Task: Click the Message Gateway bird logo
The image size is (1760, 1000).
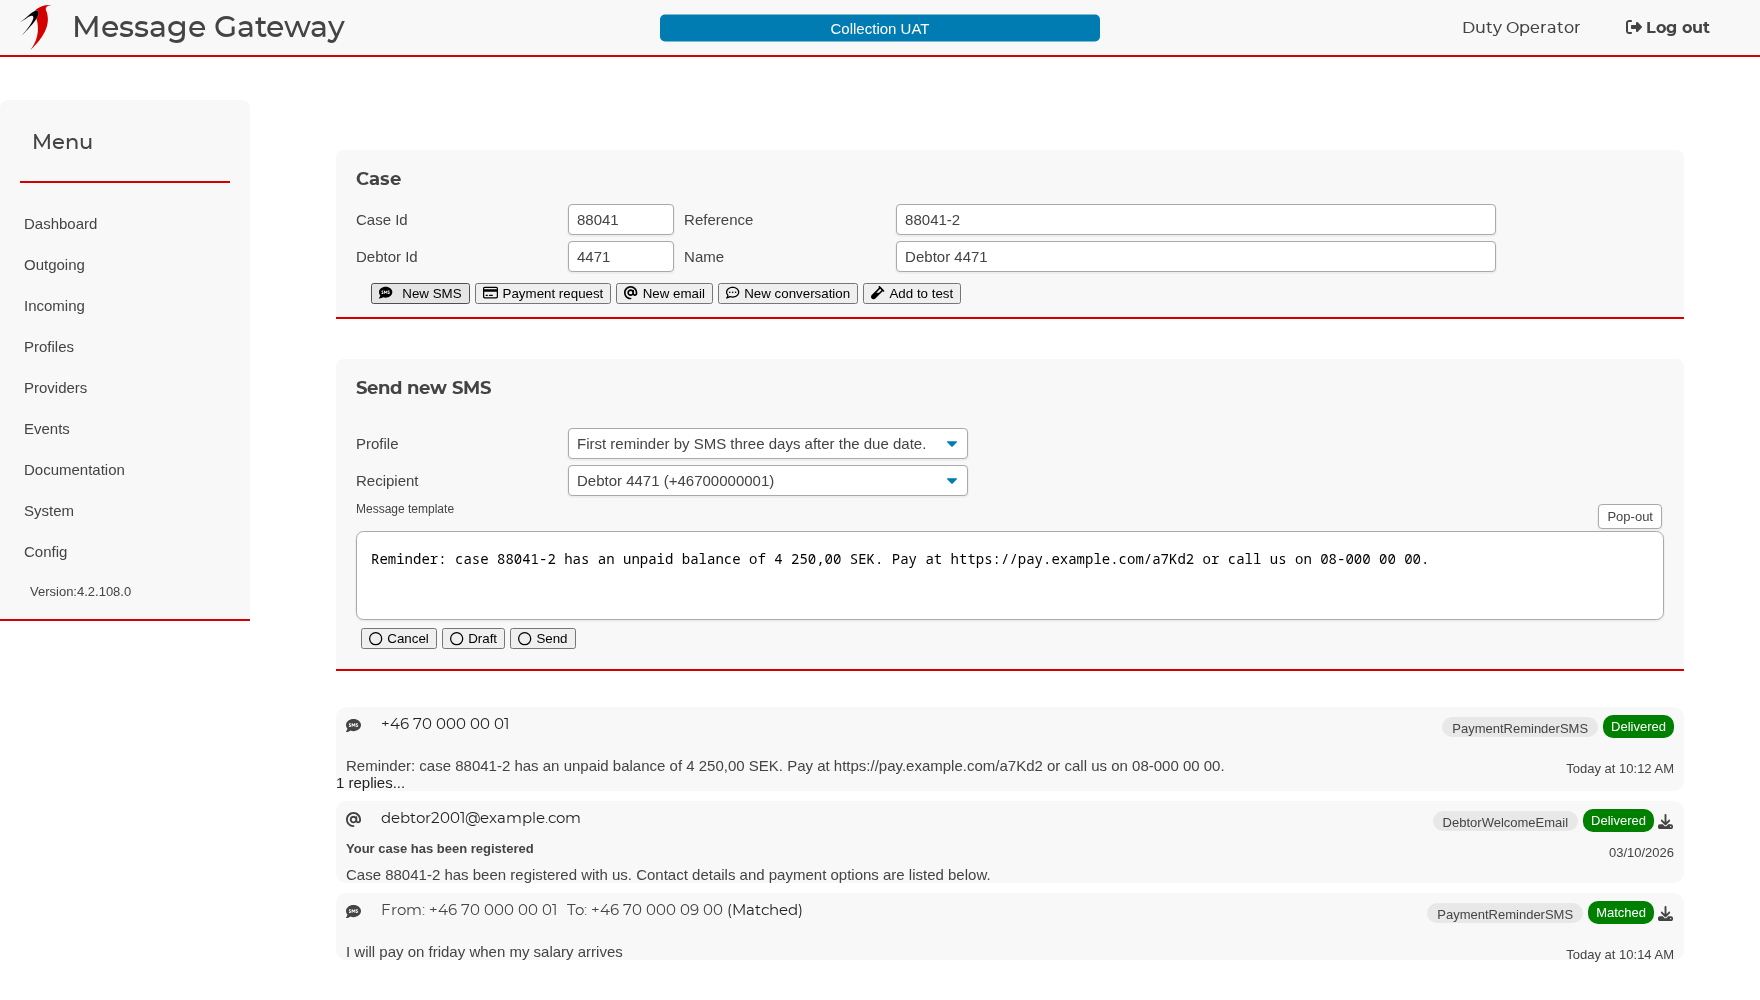Action: [37, 27]
